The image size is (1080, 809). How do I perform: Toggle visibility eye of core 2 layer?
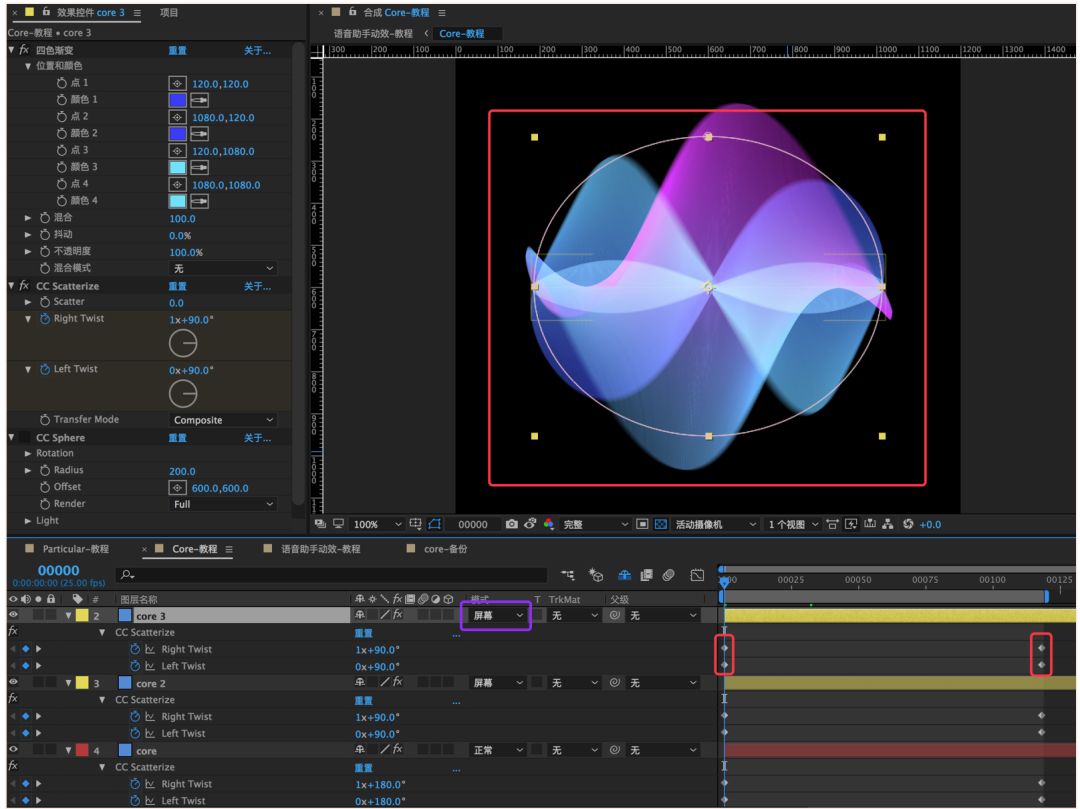coord(13,682)
